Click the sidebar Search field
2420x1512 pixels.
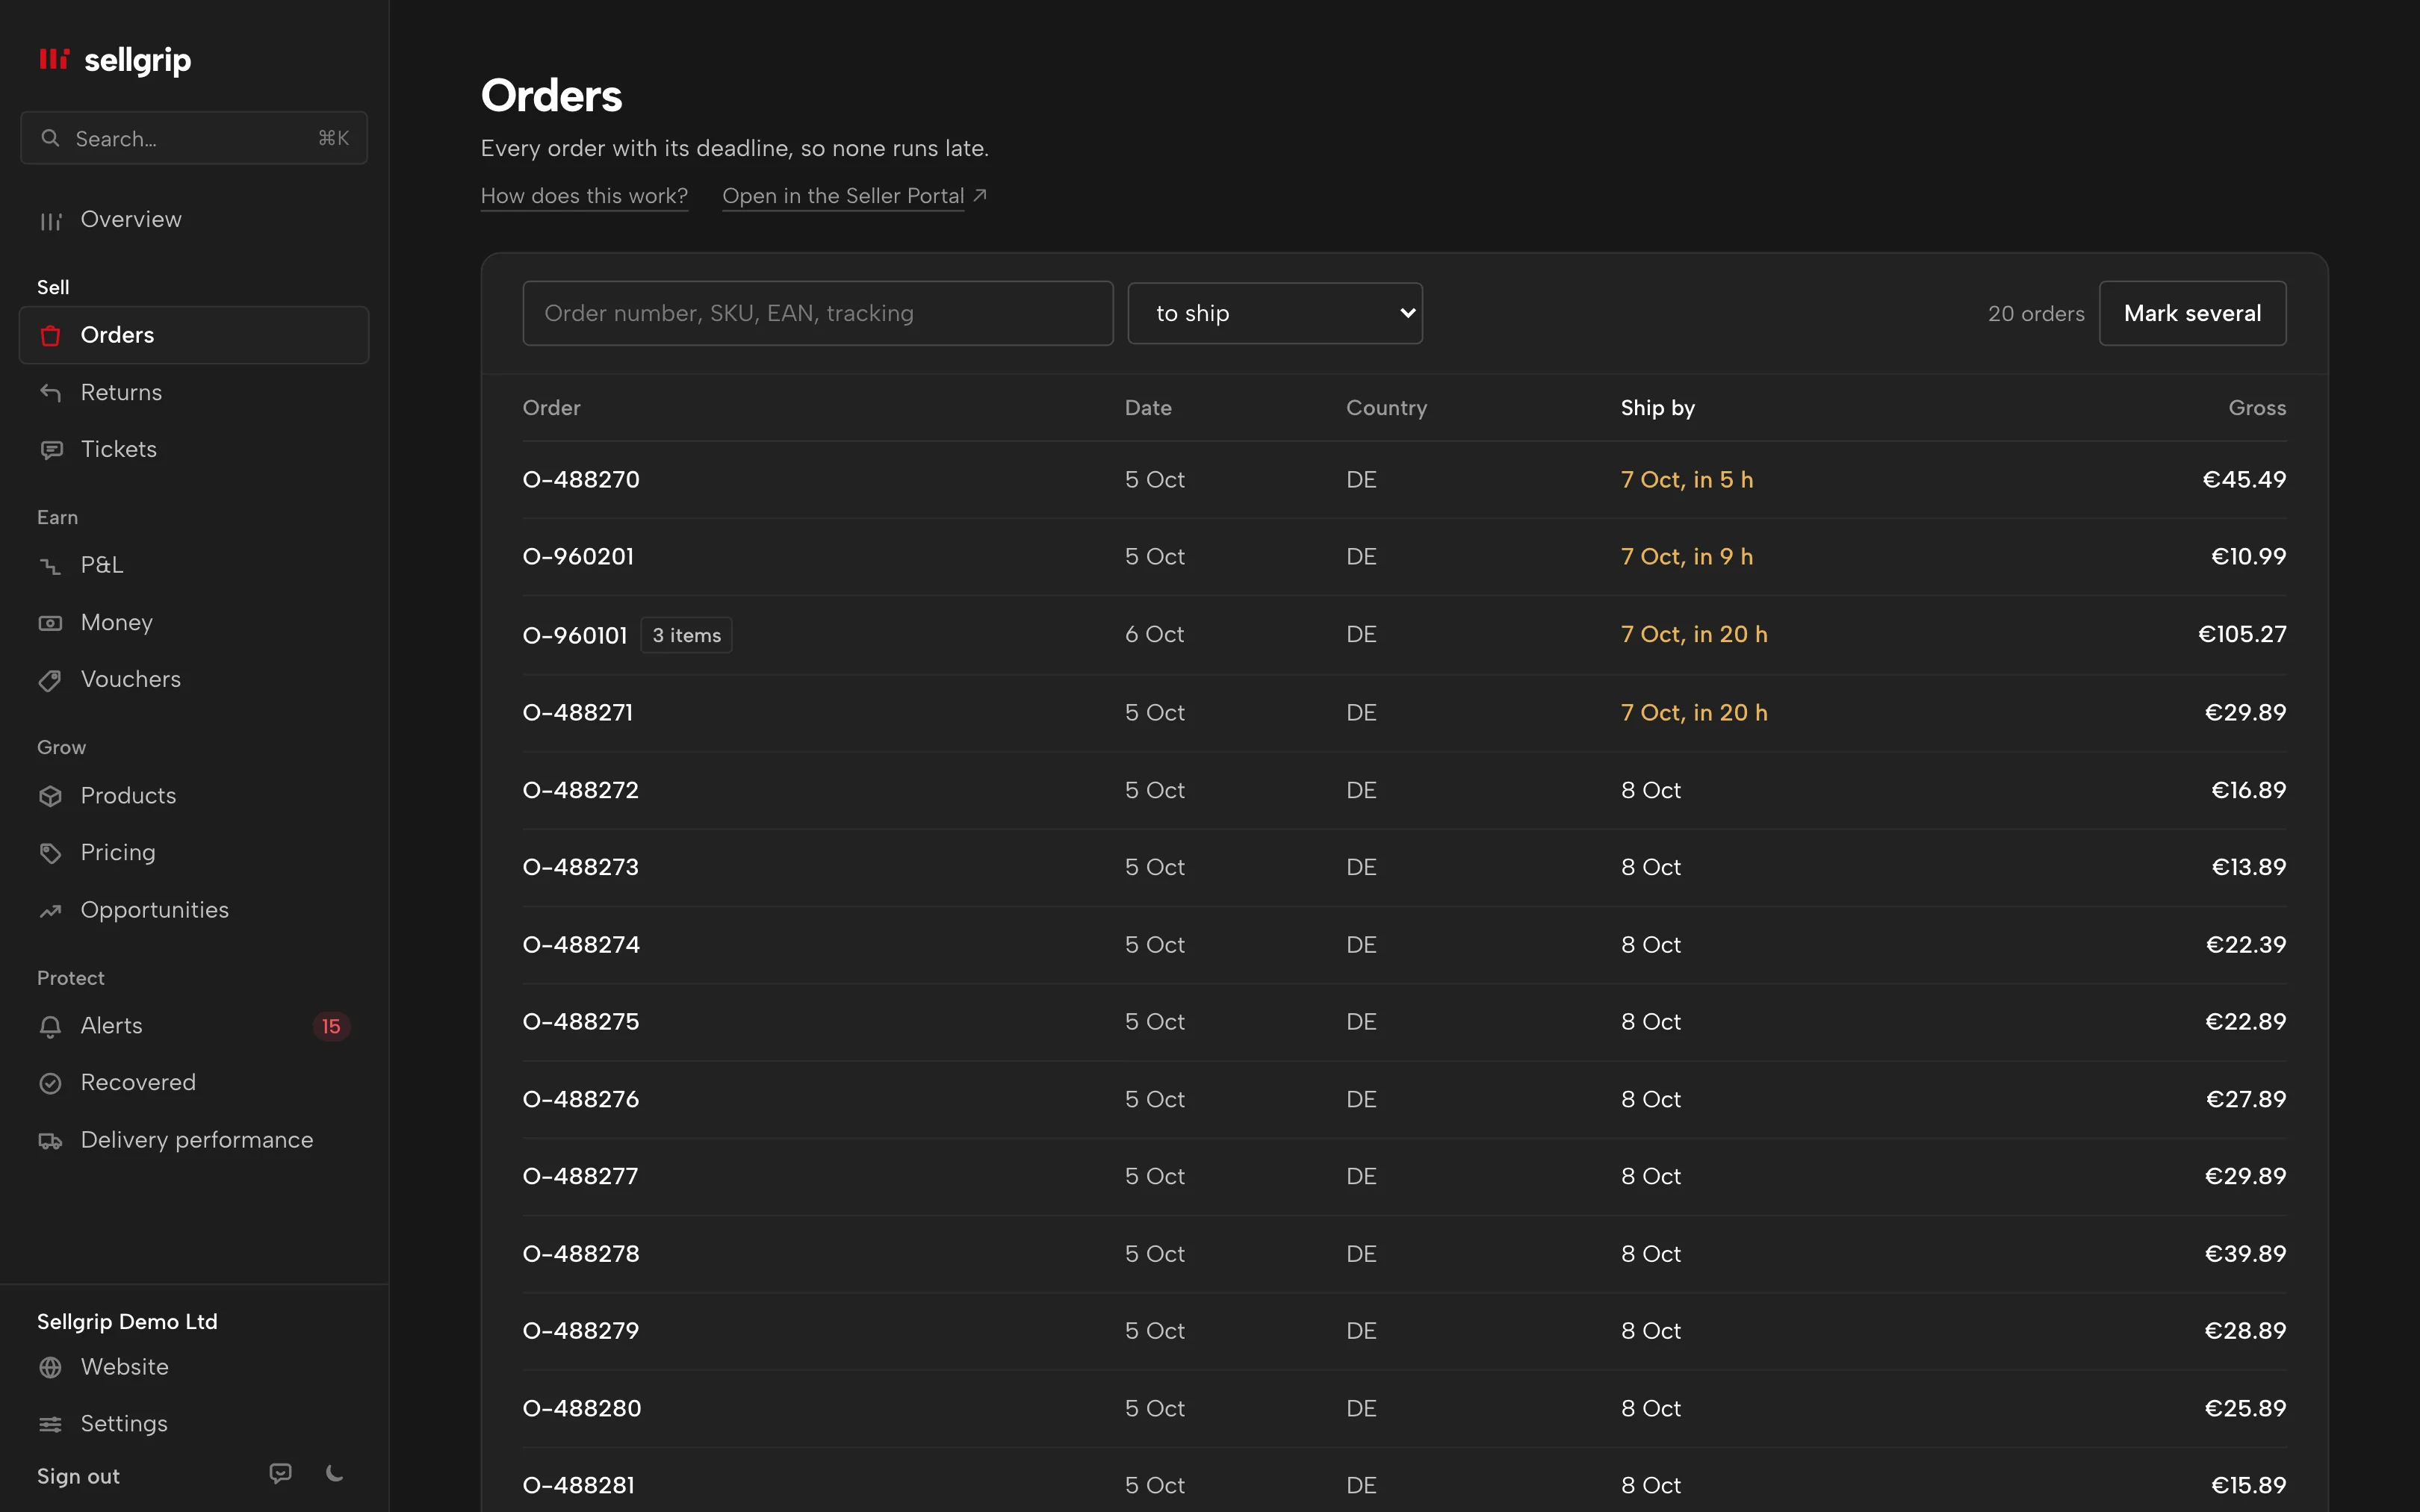click(x=194, y=138)
